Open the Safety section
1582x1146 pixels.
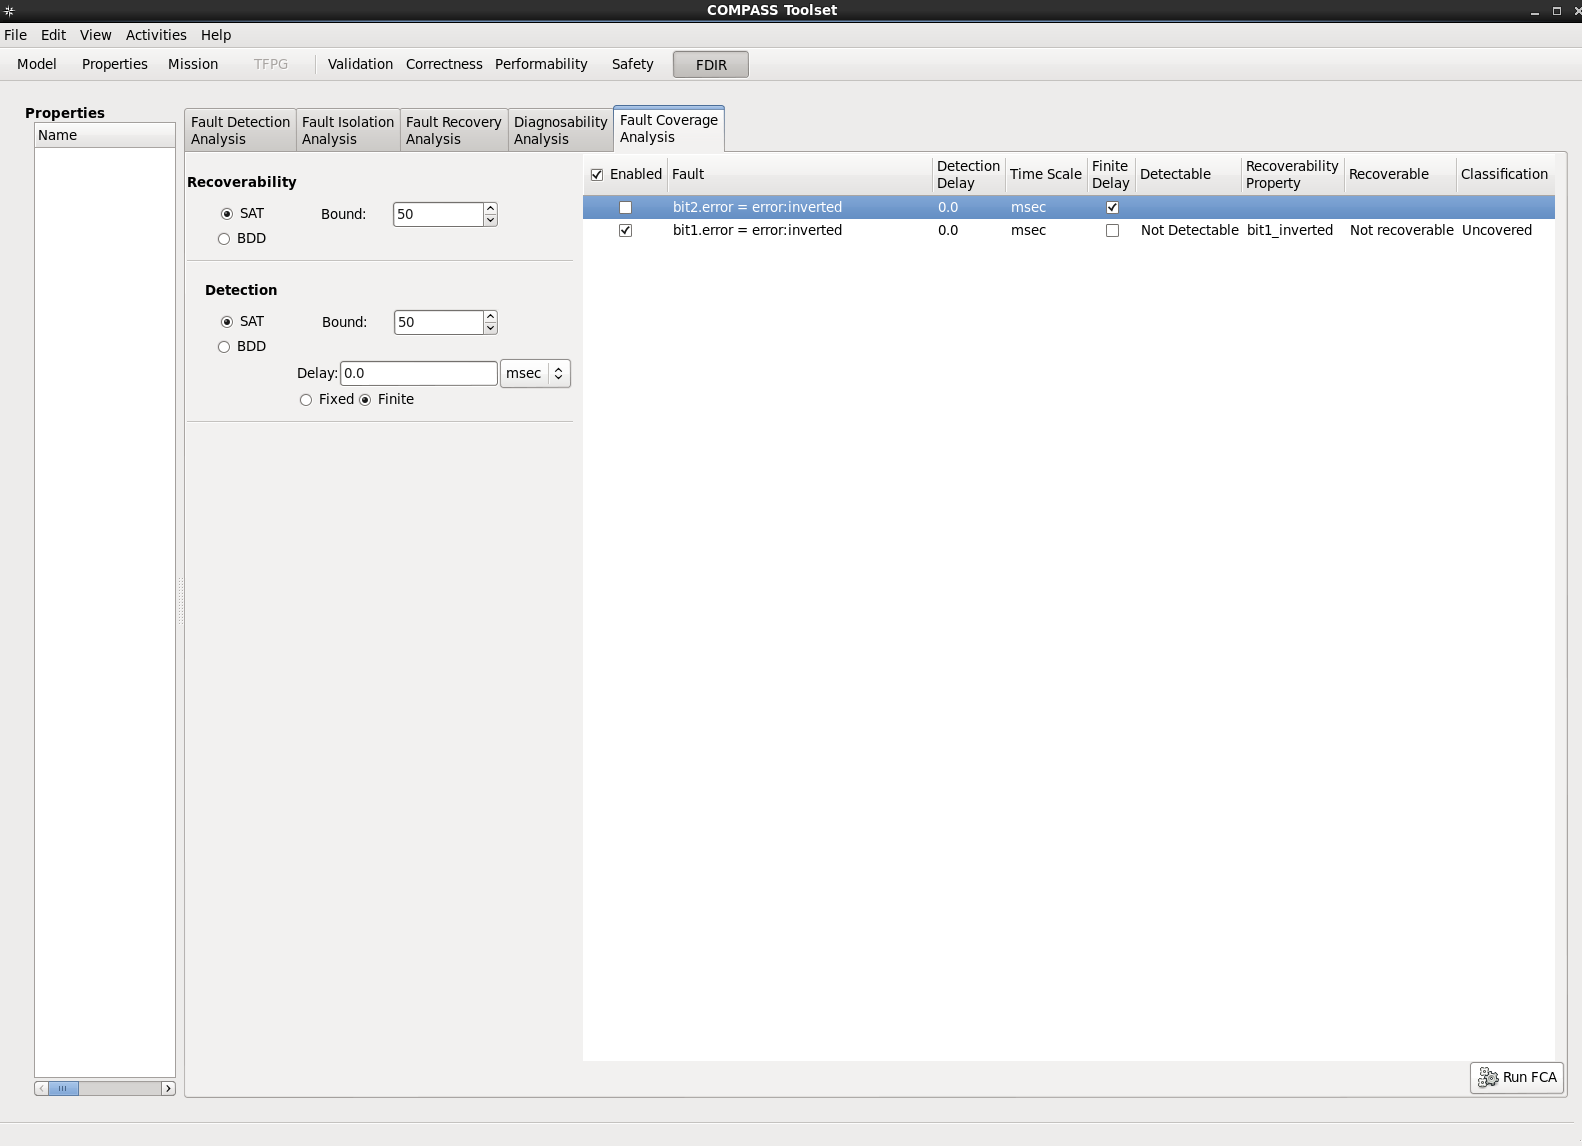click(633, 64)
